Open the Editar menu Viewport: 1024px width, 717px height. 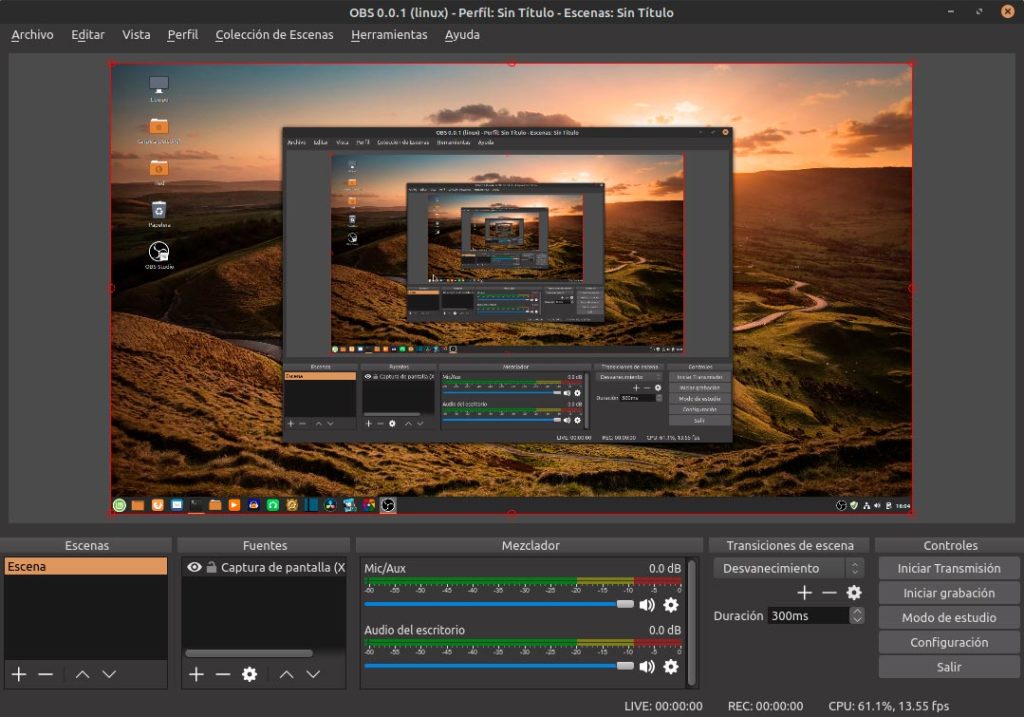click(88, 35)
